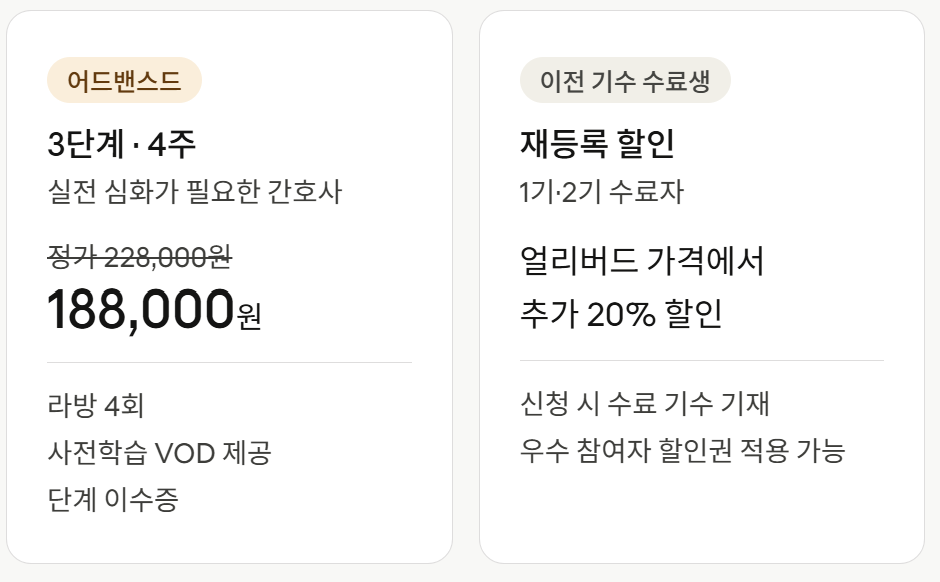Screen dimensions: 940x582
Task: Click the 추가 20% 할인 text
Action: click(x=621, y=314)
